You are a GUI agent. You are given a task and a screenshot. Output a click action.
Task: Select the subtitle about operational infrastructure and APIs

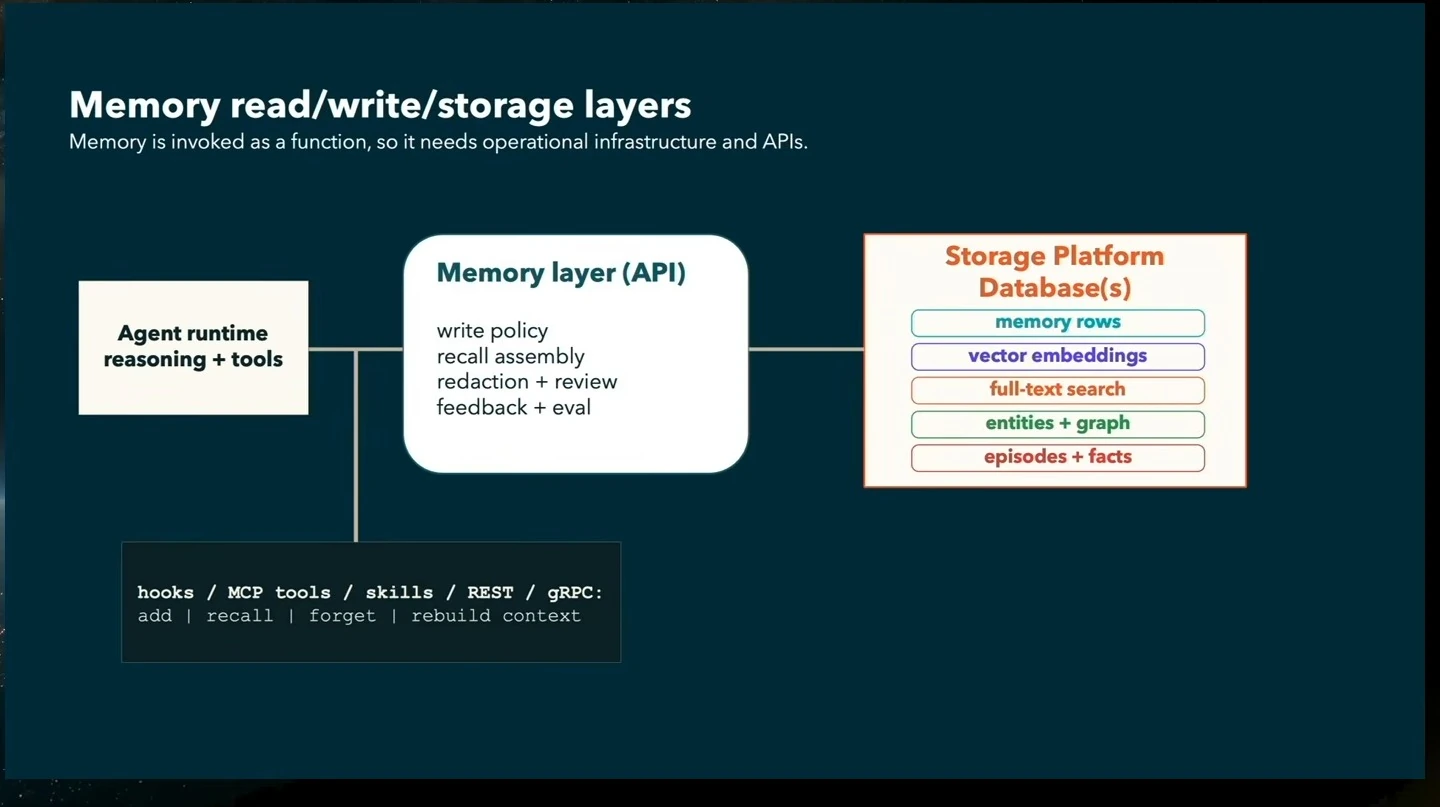(x=438, y=142)
